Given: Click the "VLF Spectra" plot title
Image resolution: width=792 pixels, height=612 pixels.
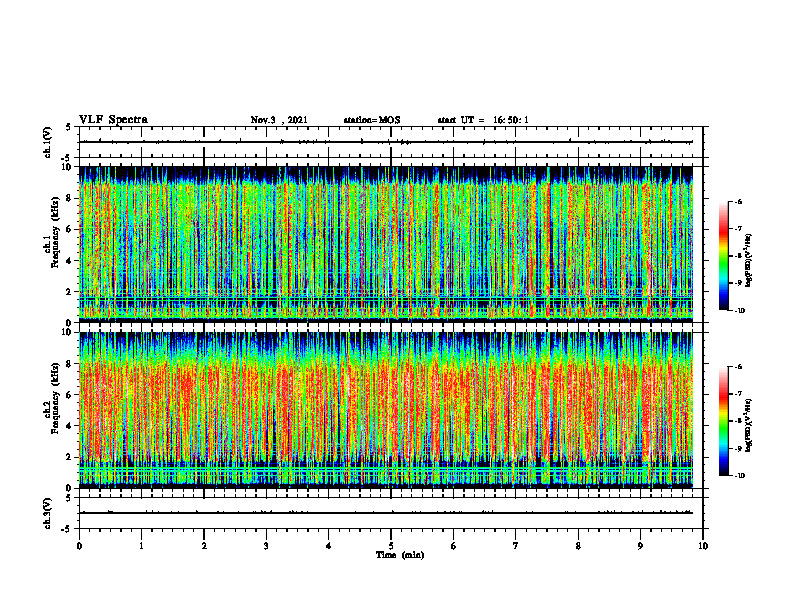Looking at the screenshot, I should tap(113, 120).
